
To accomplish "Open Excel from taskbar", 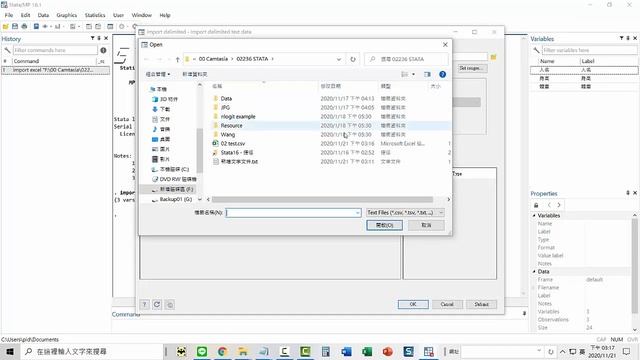I will 367,351.
